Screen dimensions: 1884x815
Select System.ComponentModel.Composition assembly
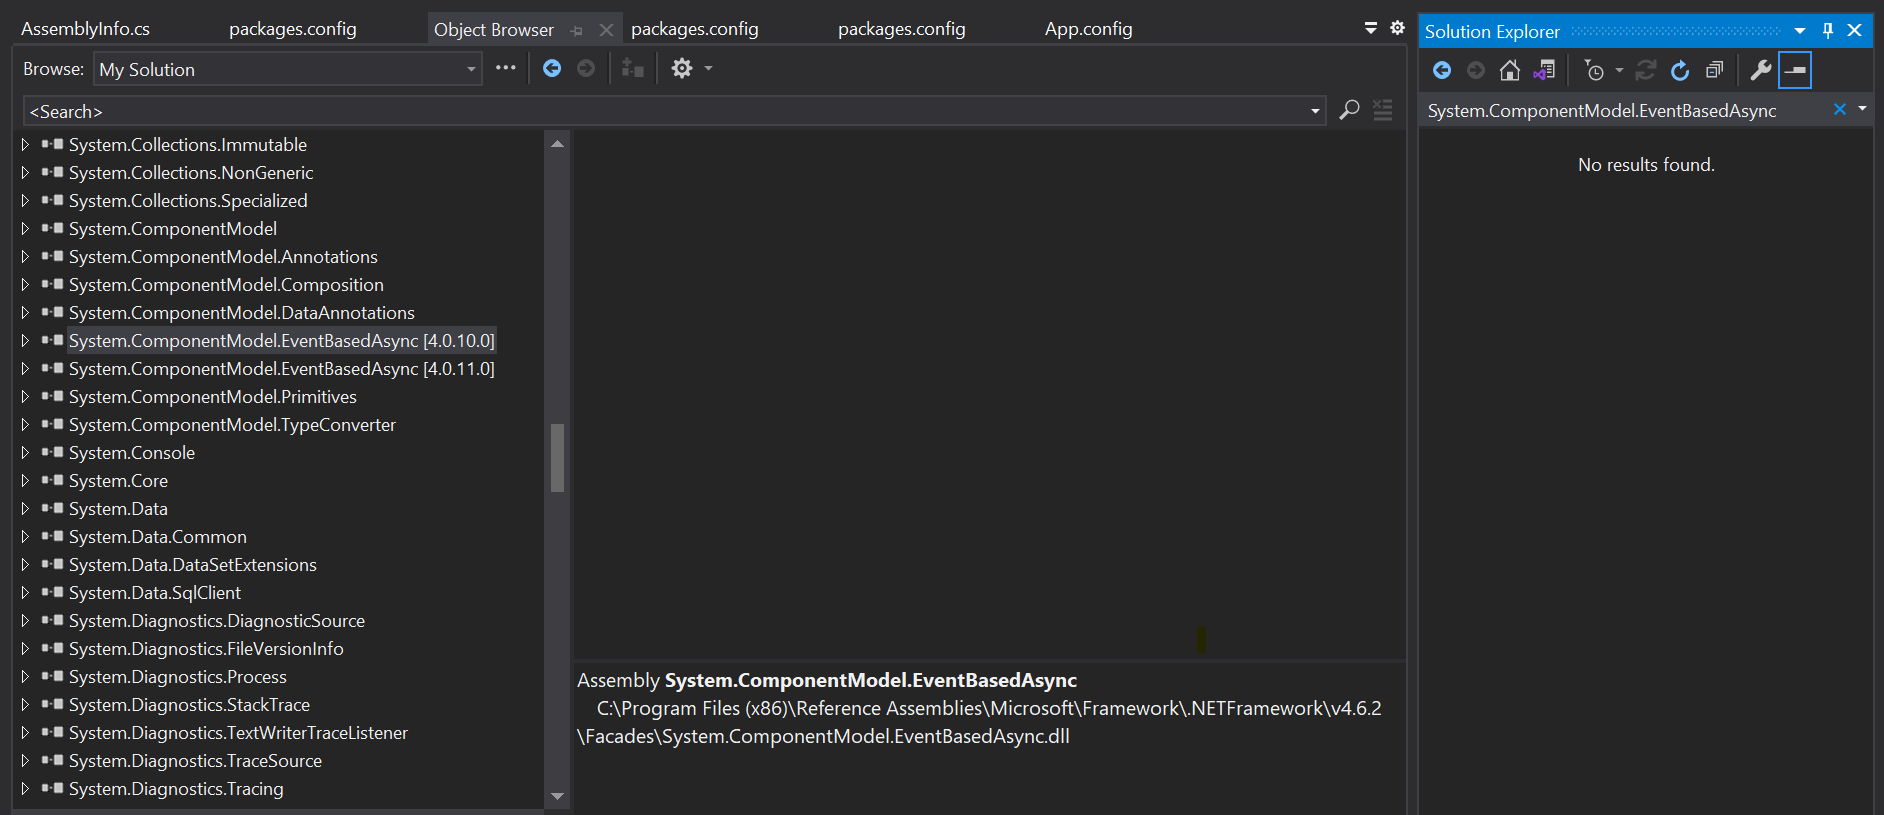click(226, 285)
